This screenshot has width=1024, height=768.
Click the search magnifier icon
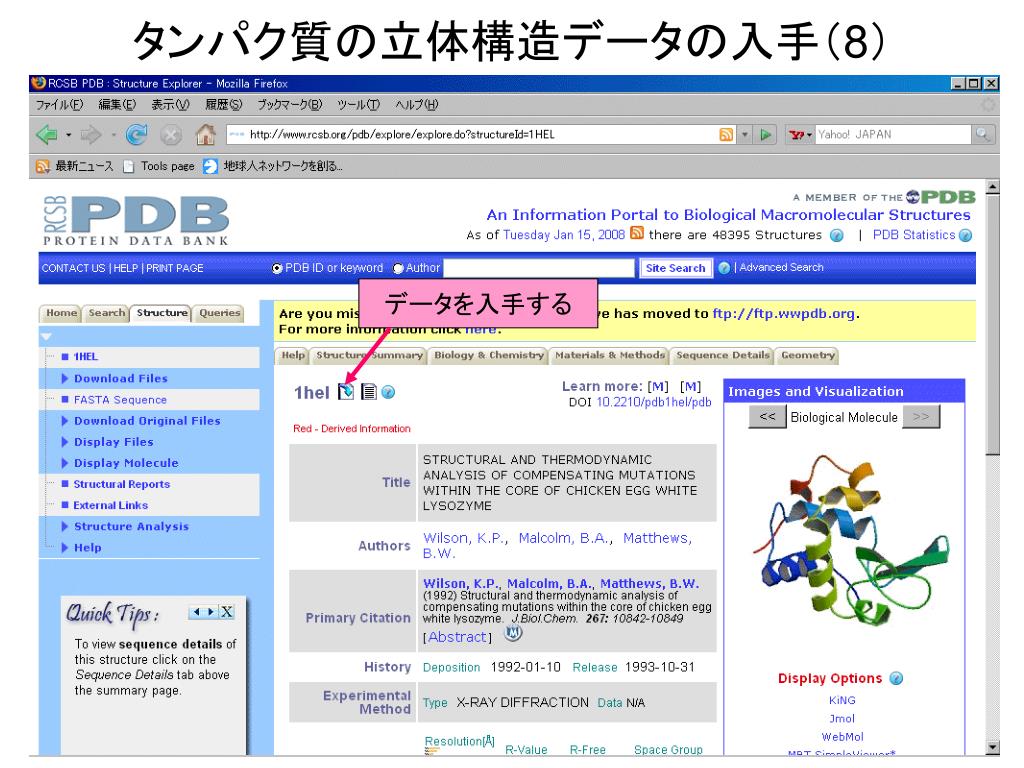[x=982, y=135]
